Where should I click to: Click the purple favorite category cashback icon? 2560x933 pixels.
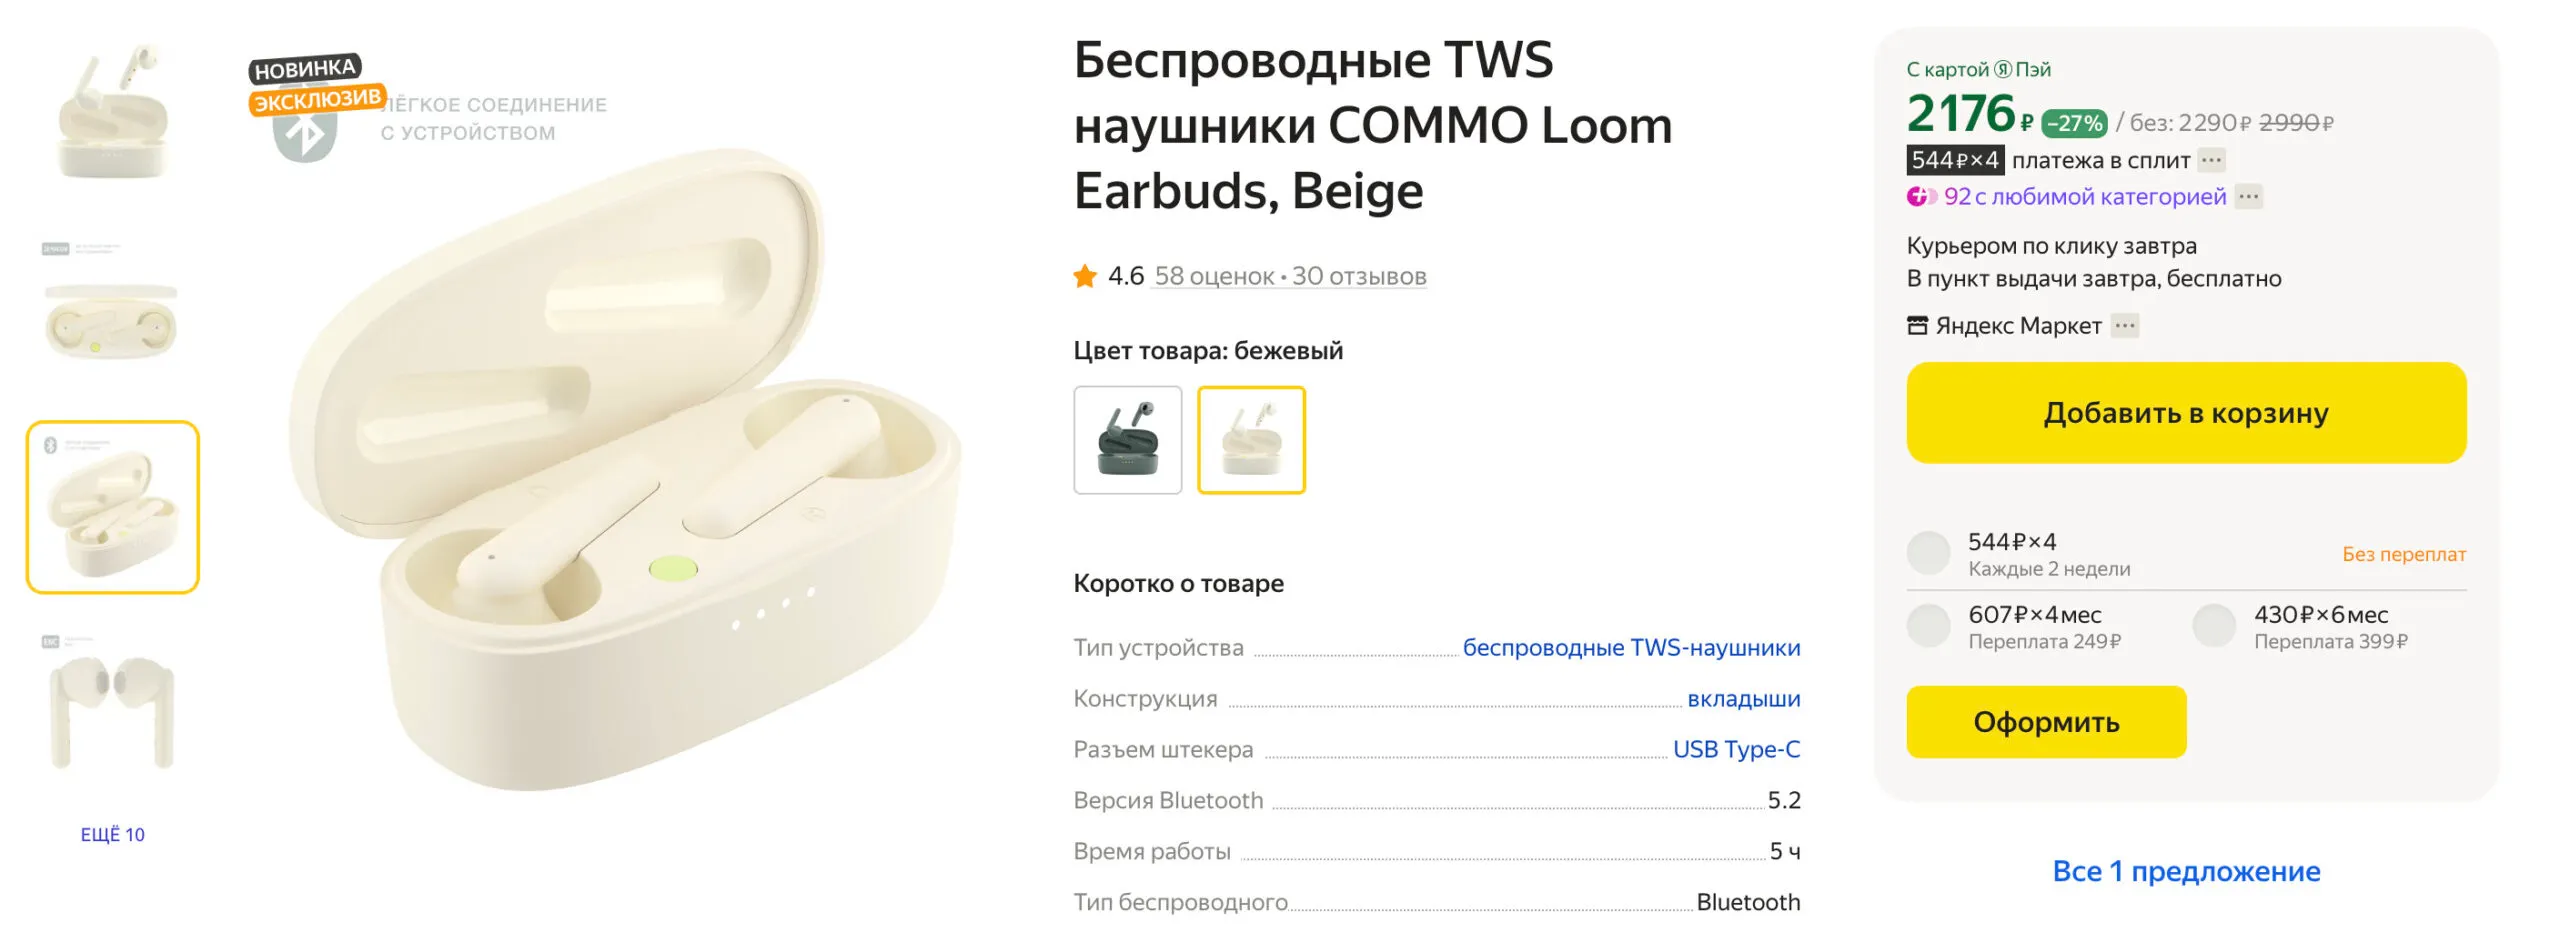point(1920,197)
